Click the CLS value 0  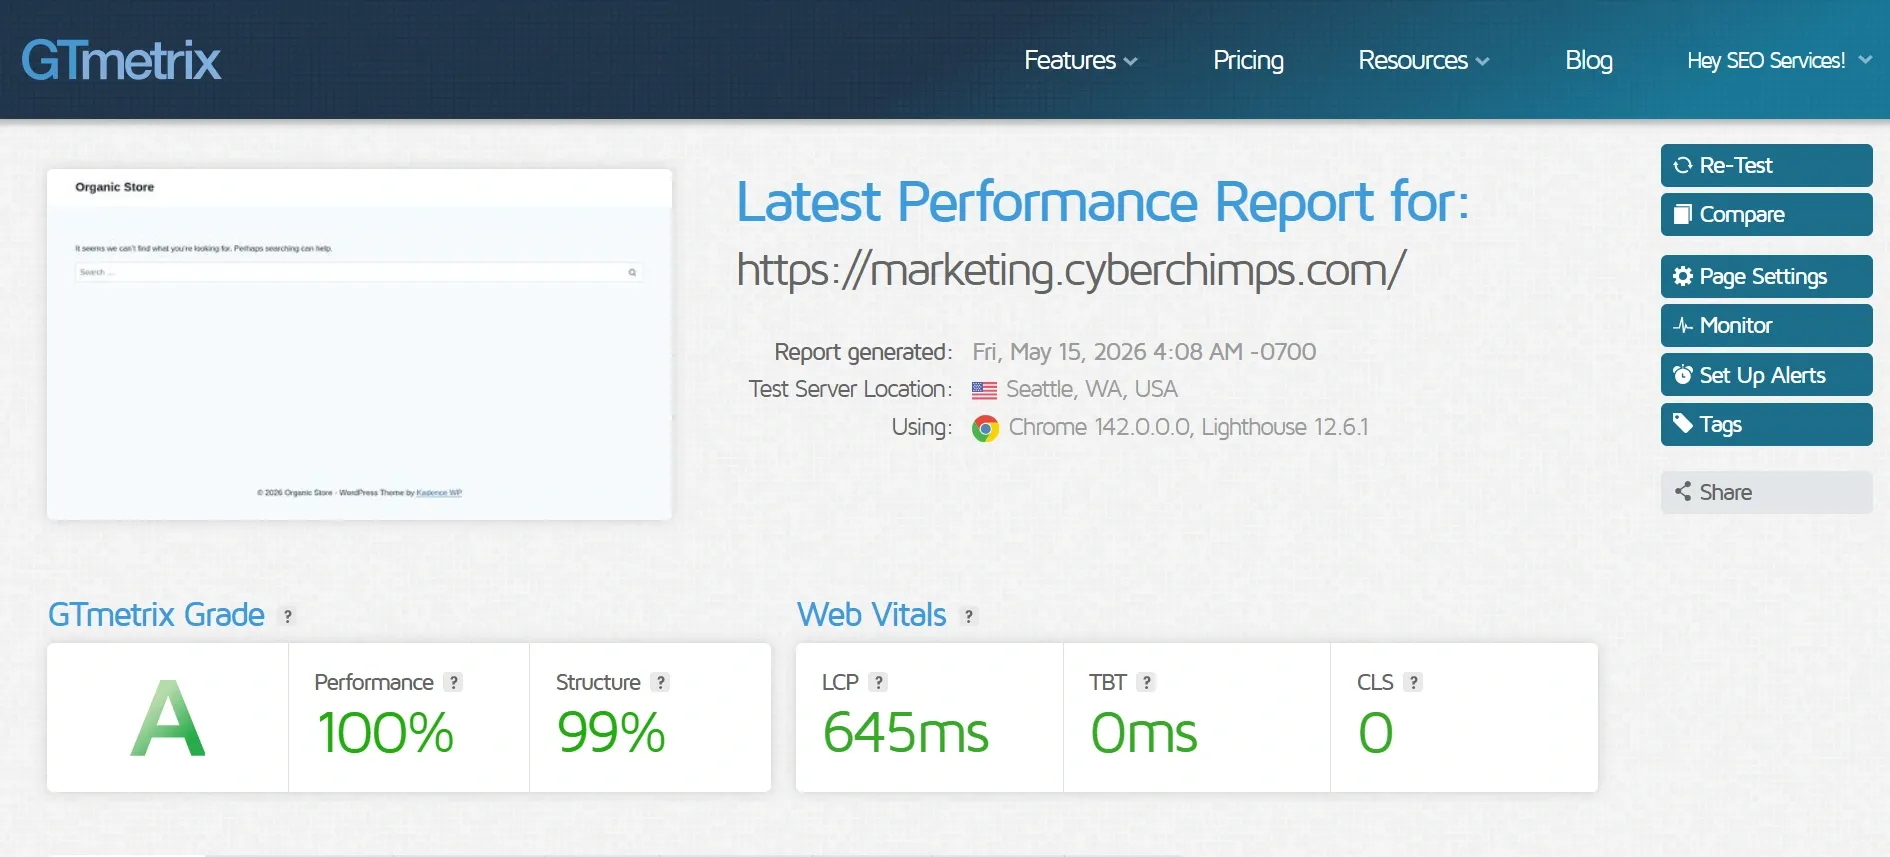click(1376, 733)
